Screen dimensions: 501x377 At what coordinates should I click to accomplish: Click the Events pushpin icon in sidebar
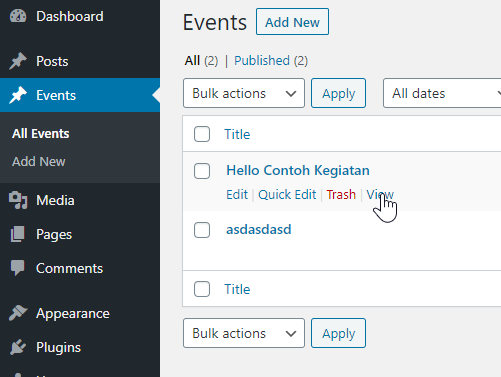tap(18, 95)
